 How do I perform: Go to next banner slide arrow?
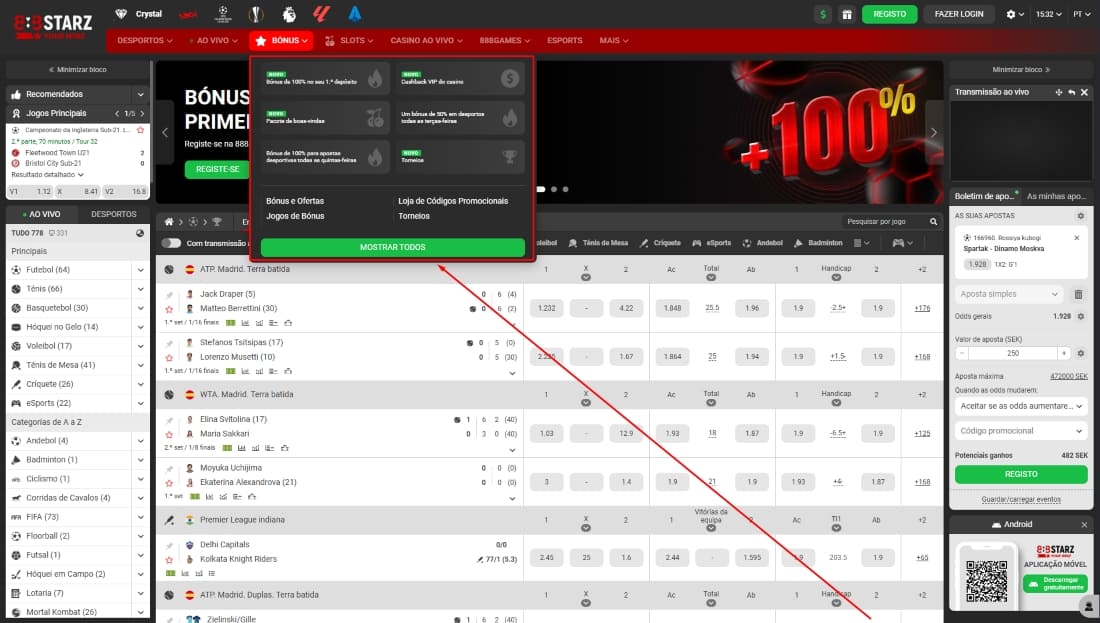point(934,133)
